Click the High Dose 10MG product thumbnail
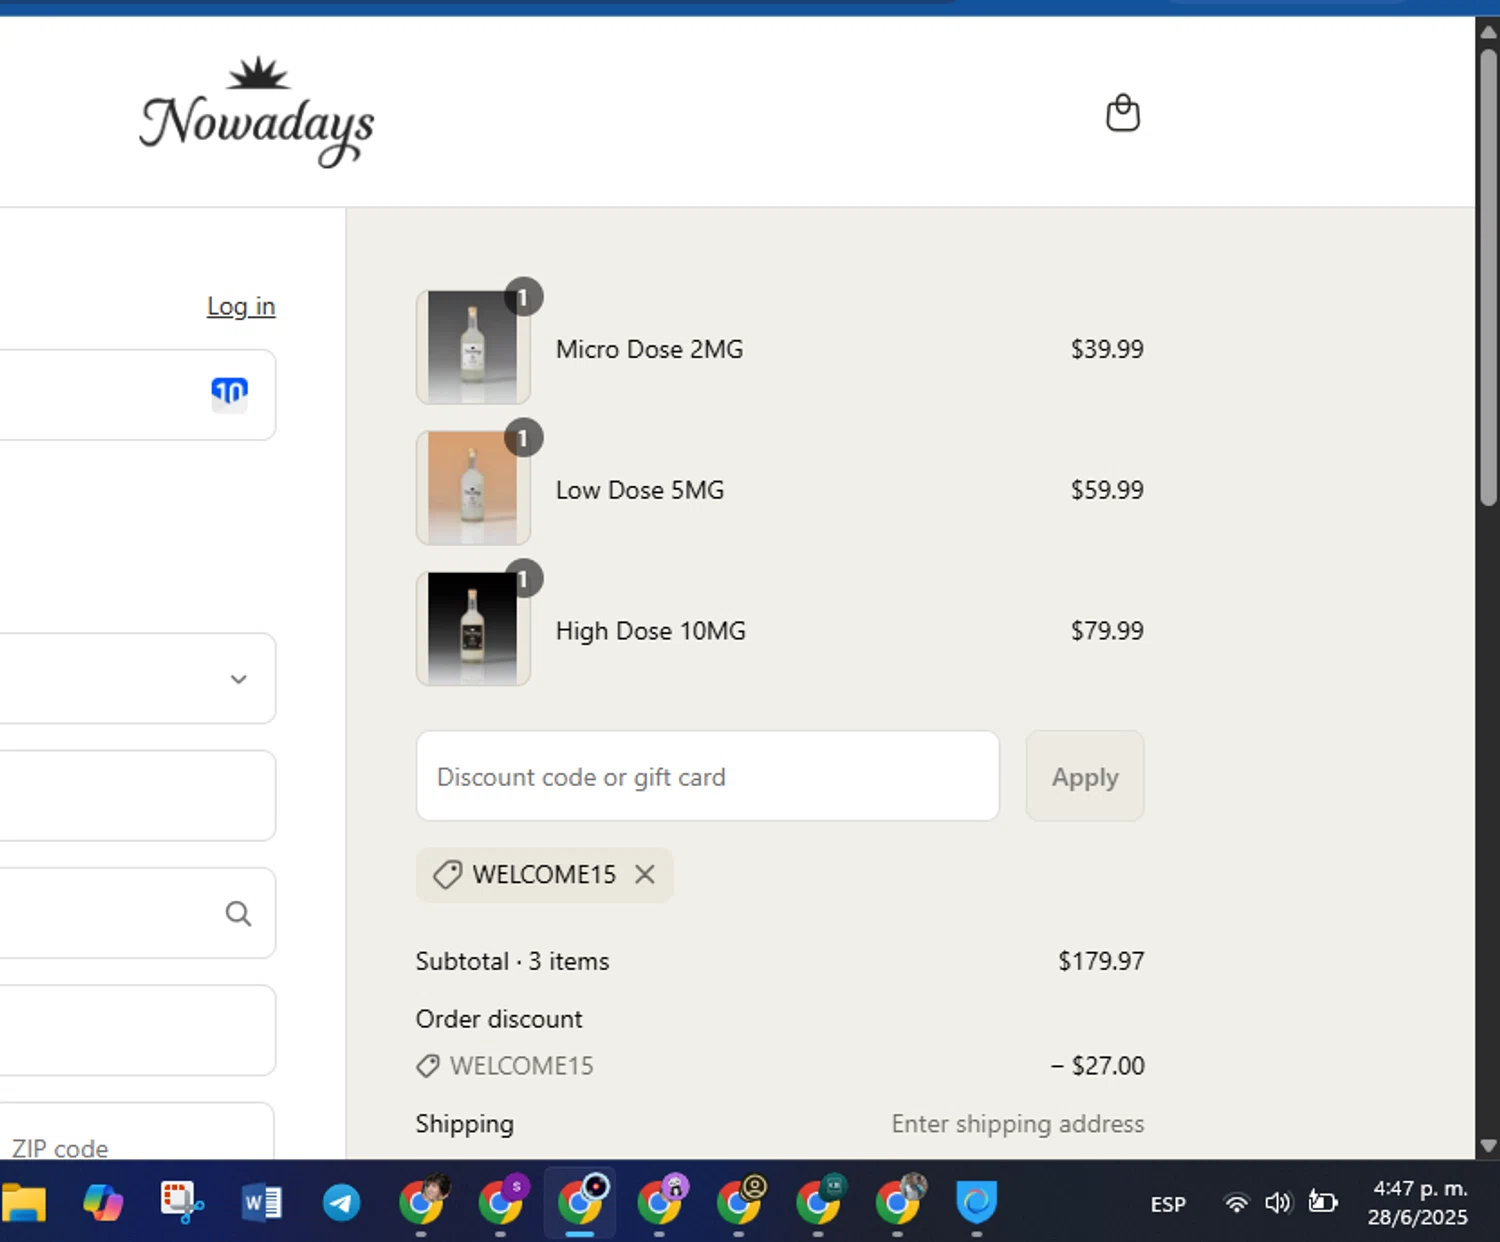Viewport: 1500px width, 1242px height. click(x=473, y=629)
